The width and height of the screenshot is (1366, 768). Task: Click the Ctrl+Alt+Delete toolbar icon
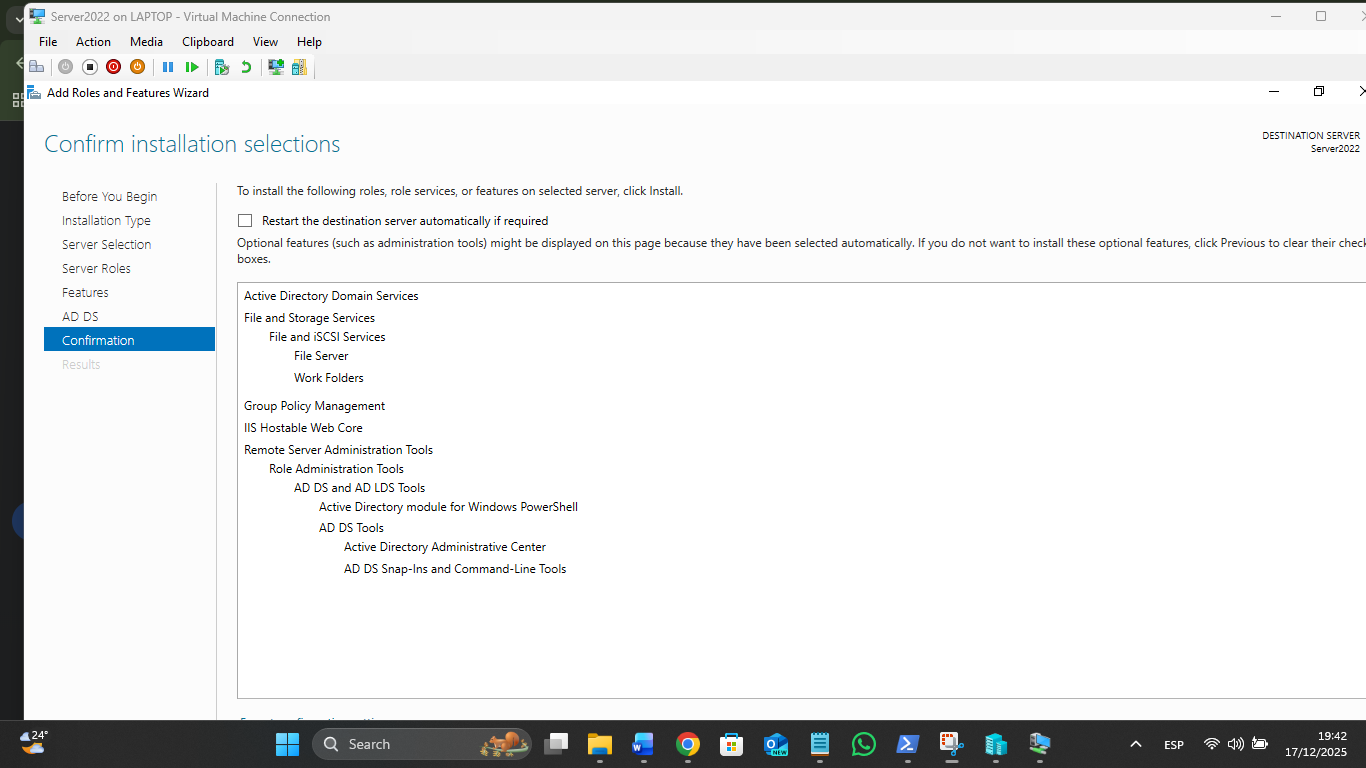point(37,67)
